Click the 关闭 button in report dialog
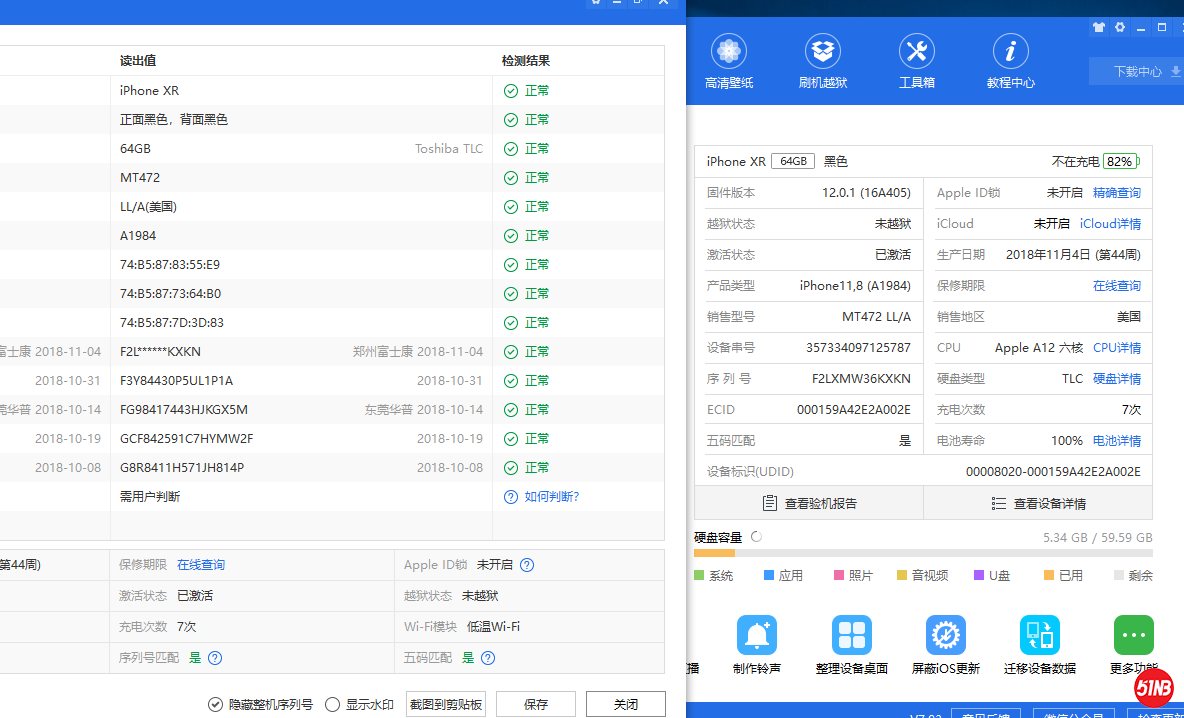This screenshot has width=1184, height=718. [626, 705]
